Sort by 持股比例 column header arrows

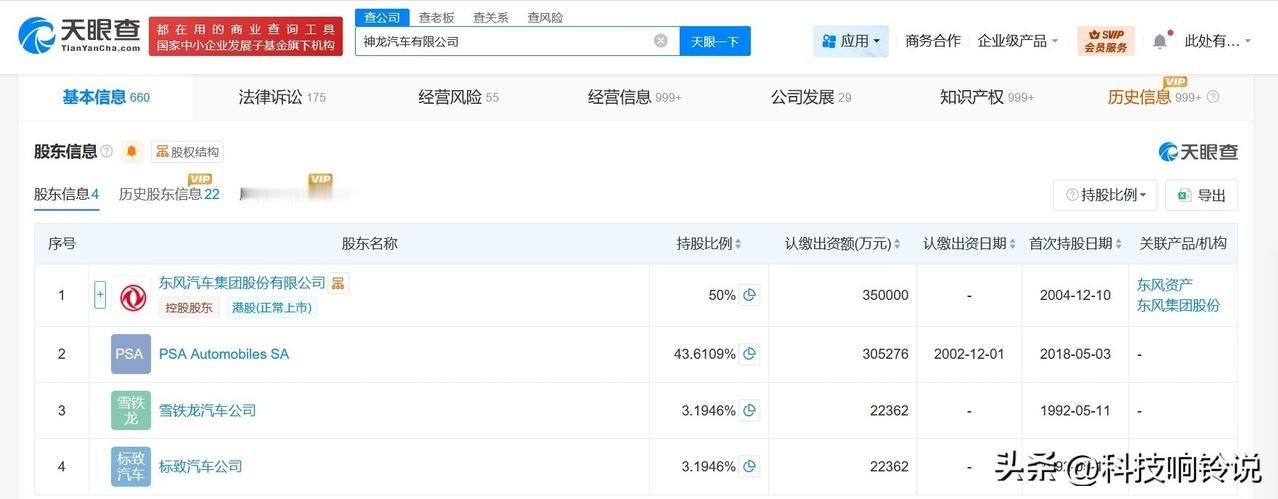coord(740,244)
